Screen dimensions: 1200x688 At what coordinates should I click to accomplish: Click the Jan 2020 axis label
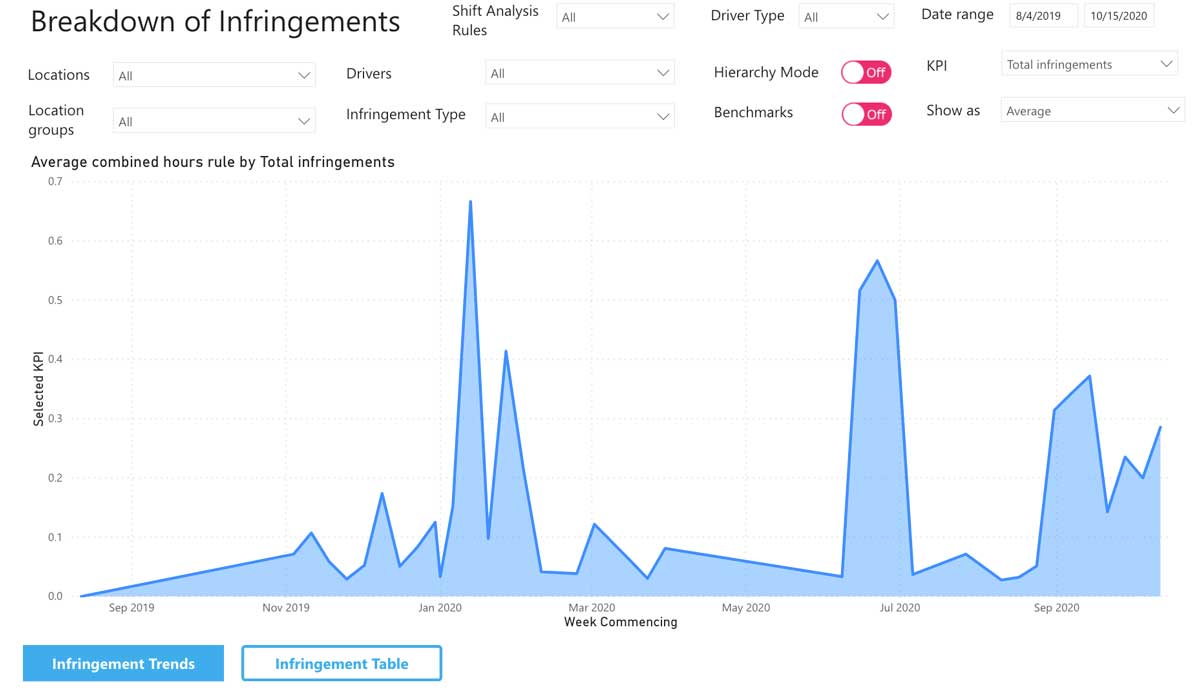tap(439, 607)
